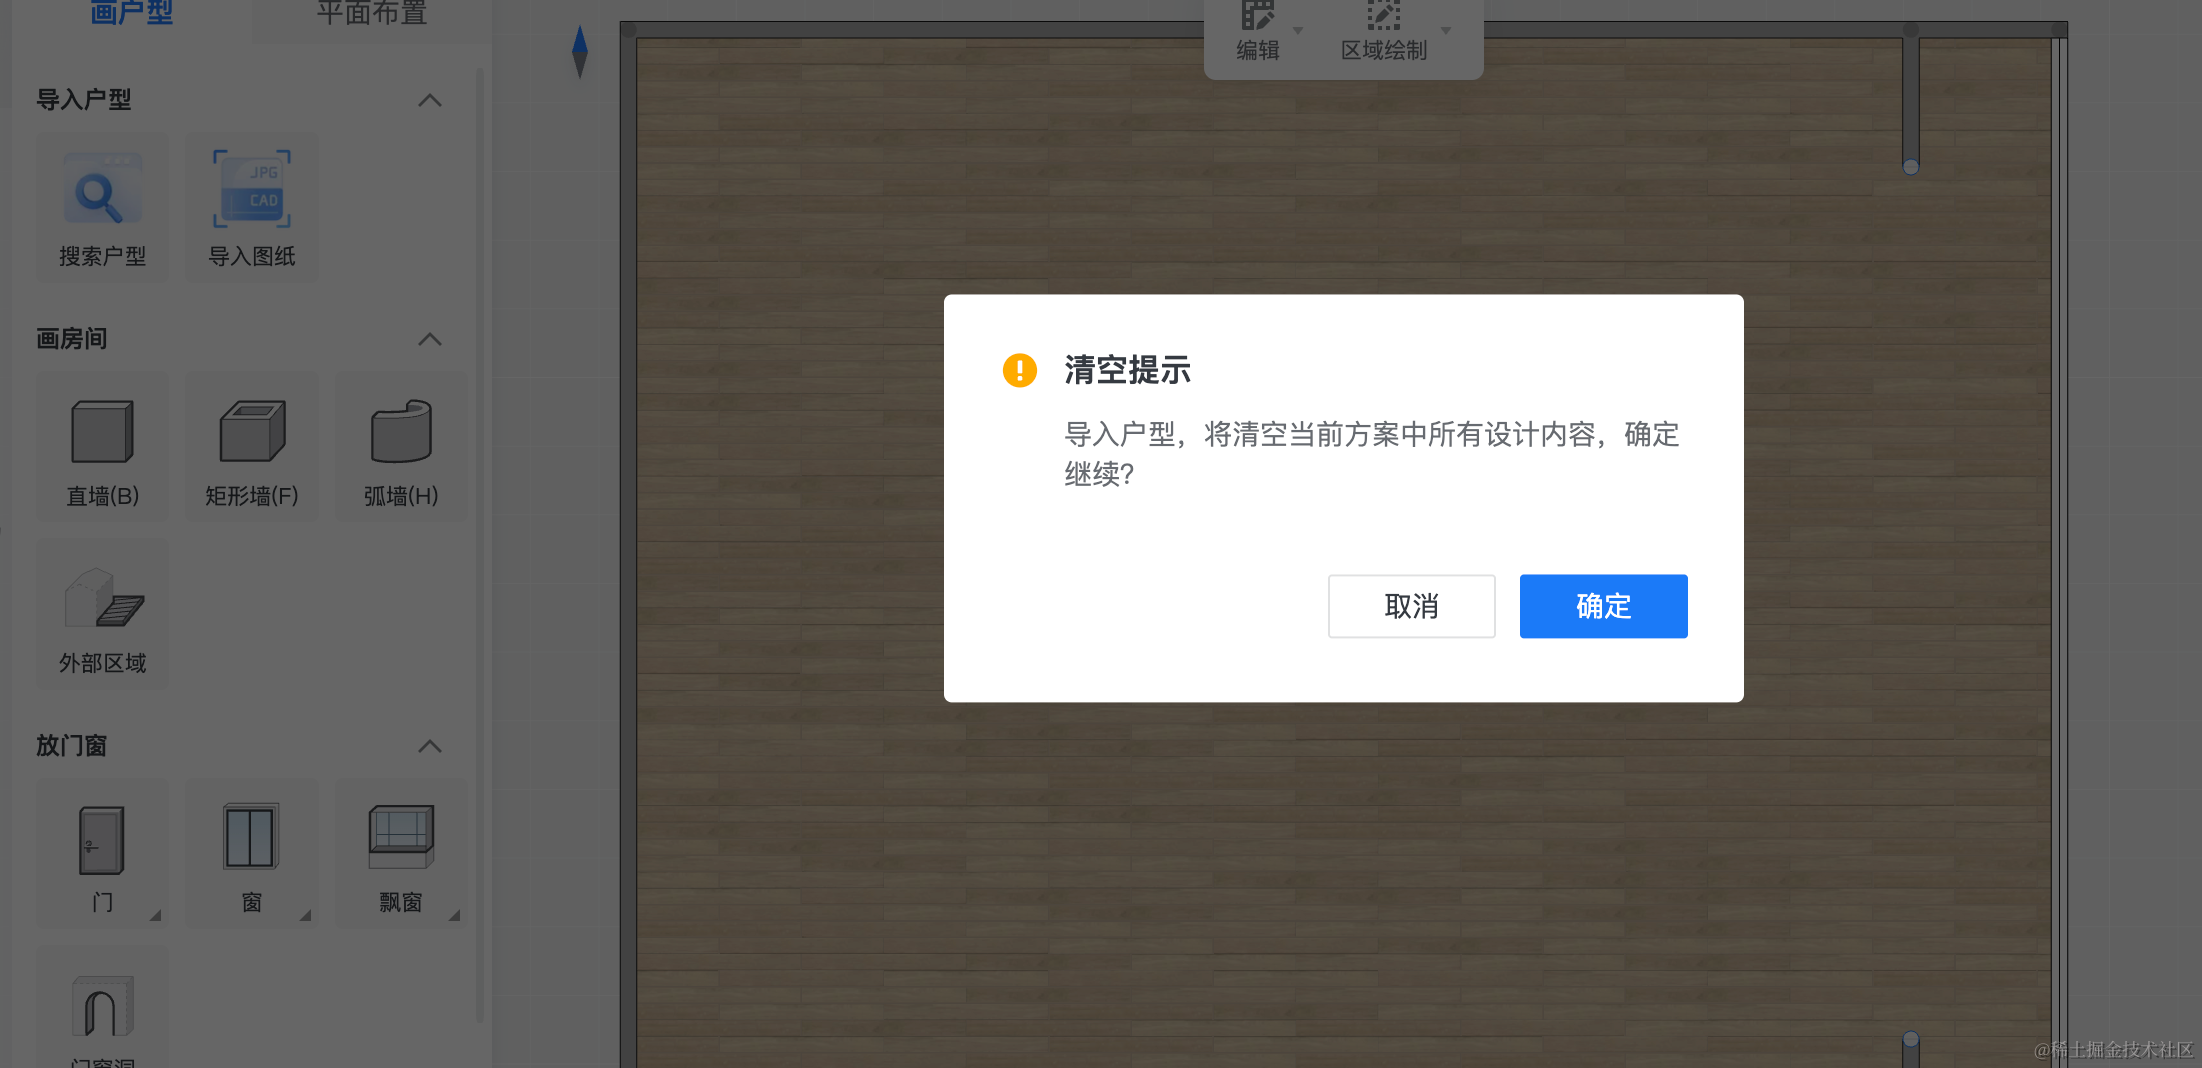
Task: Select the 弧墙(H) arc wall tool
Action: (x=400, y=447)
